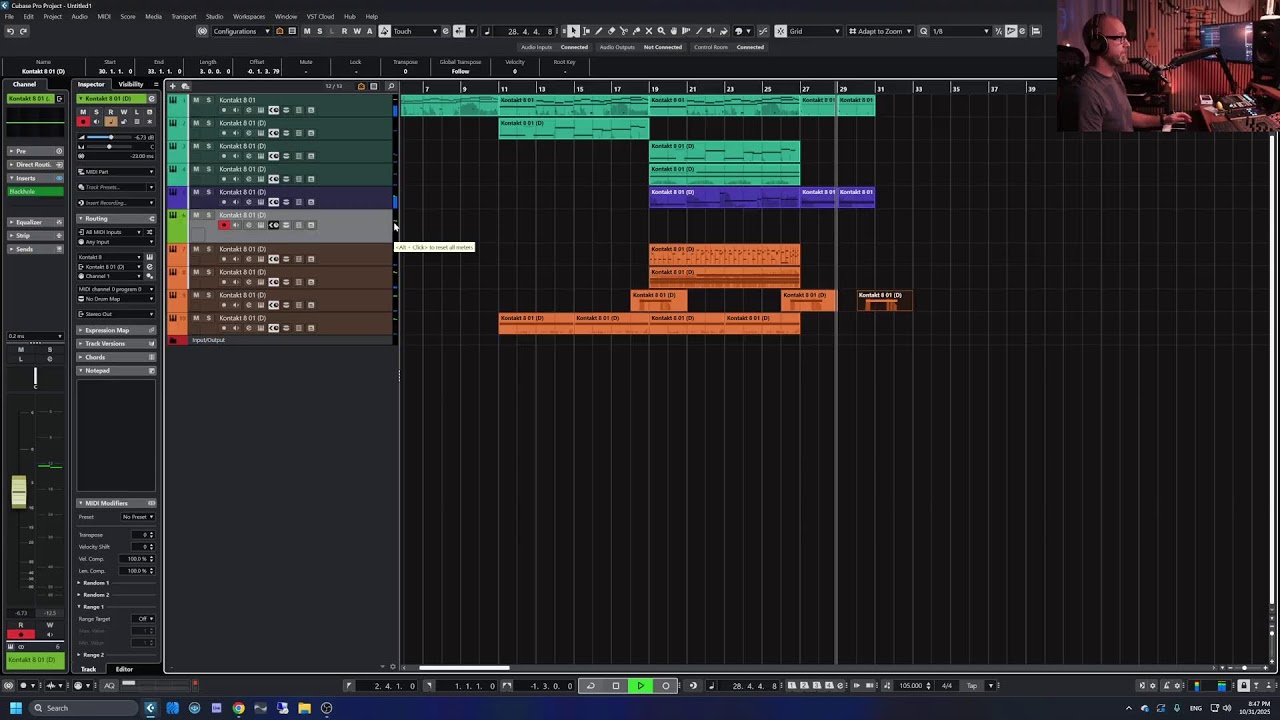Click the horizontal timeline scrollbar thumb

[464, 668]
